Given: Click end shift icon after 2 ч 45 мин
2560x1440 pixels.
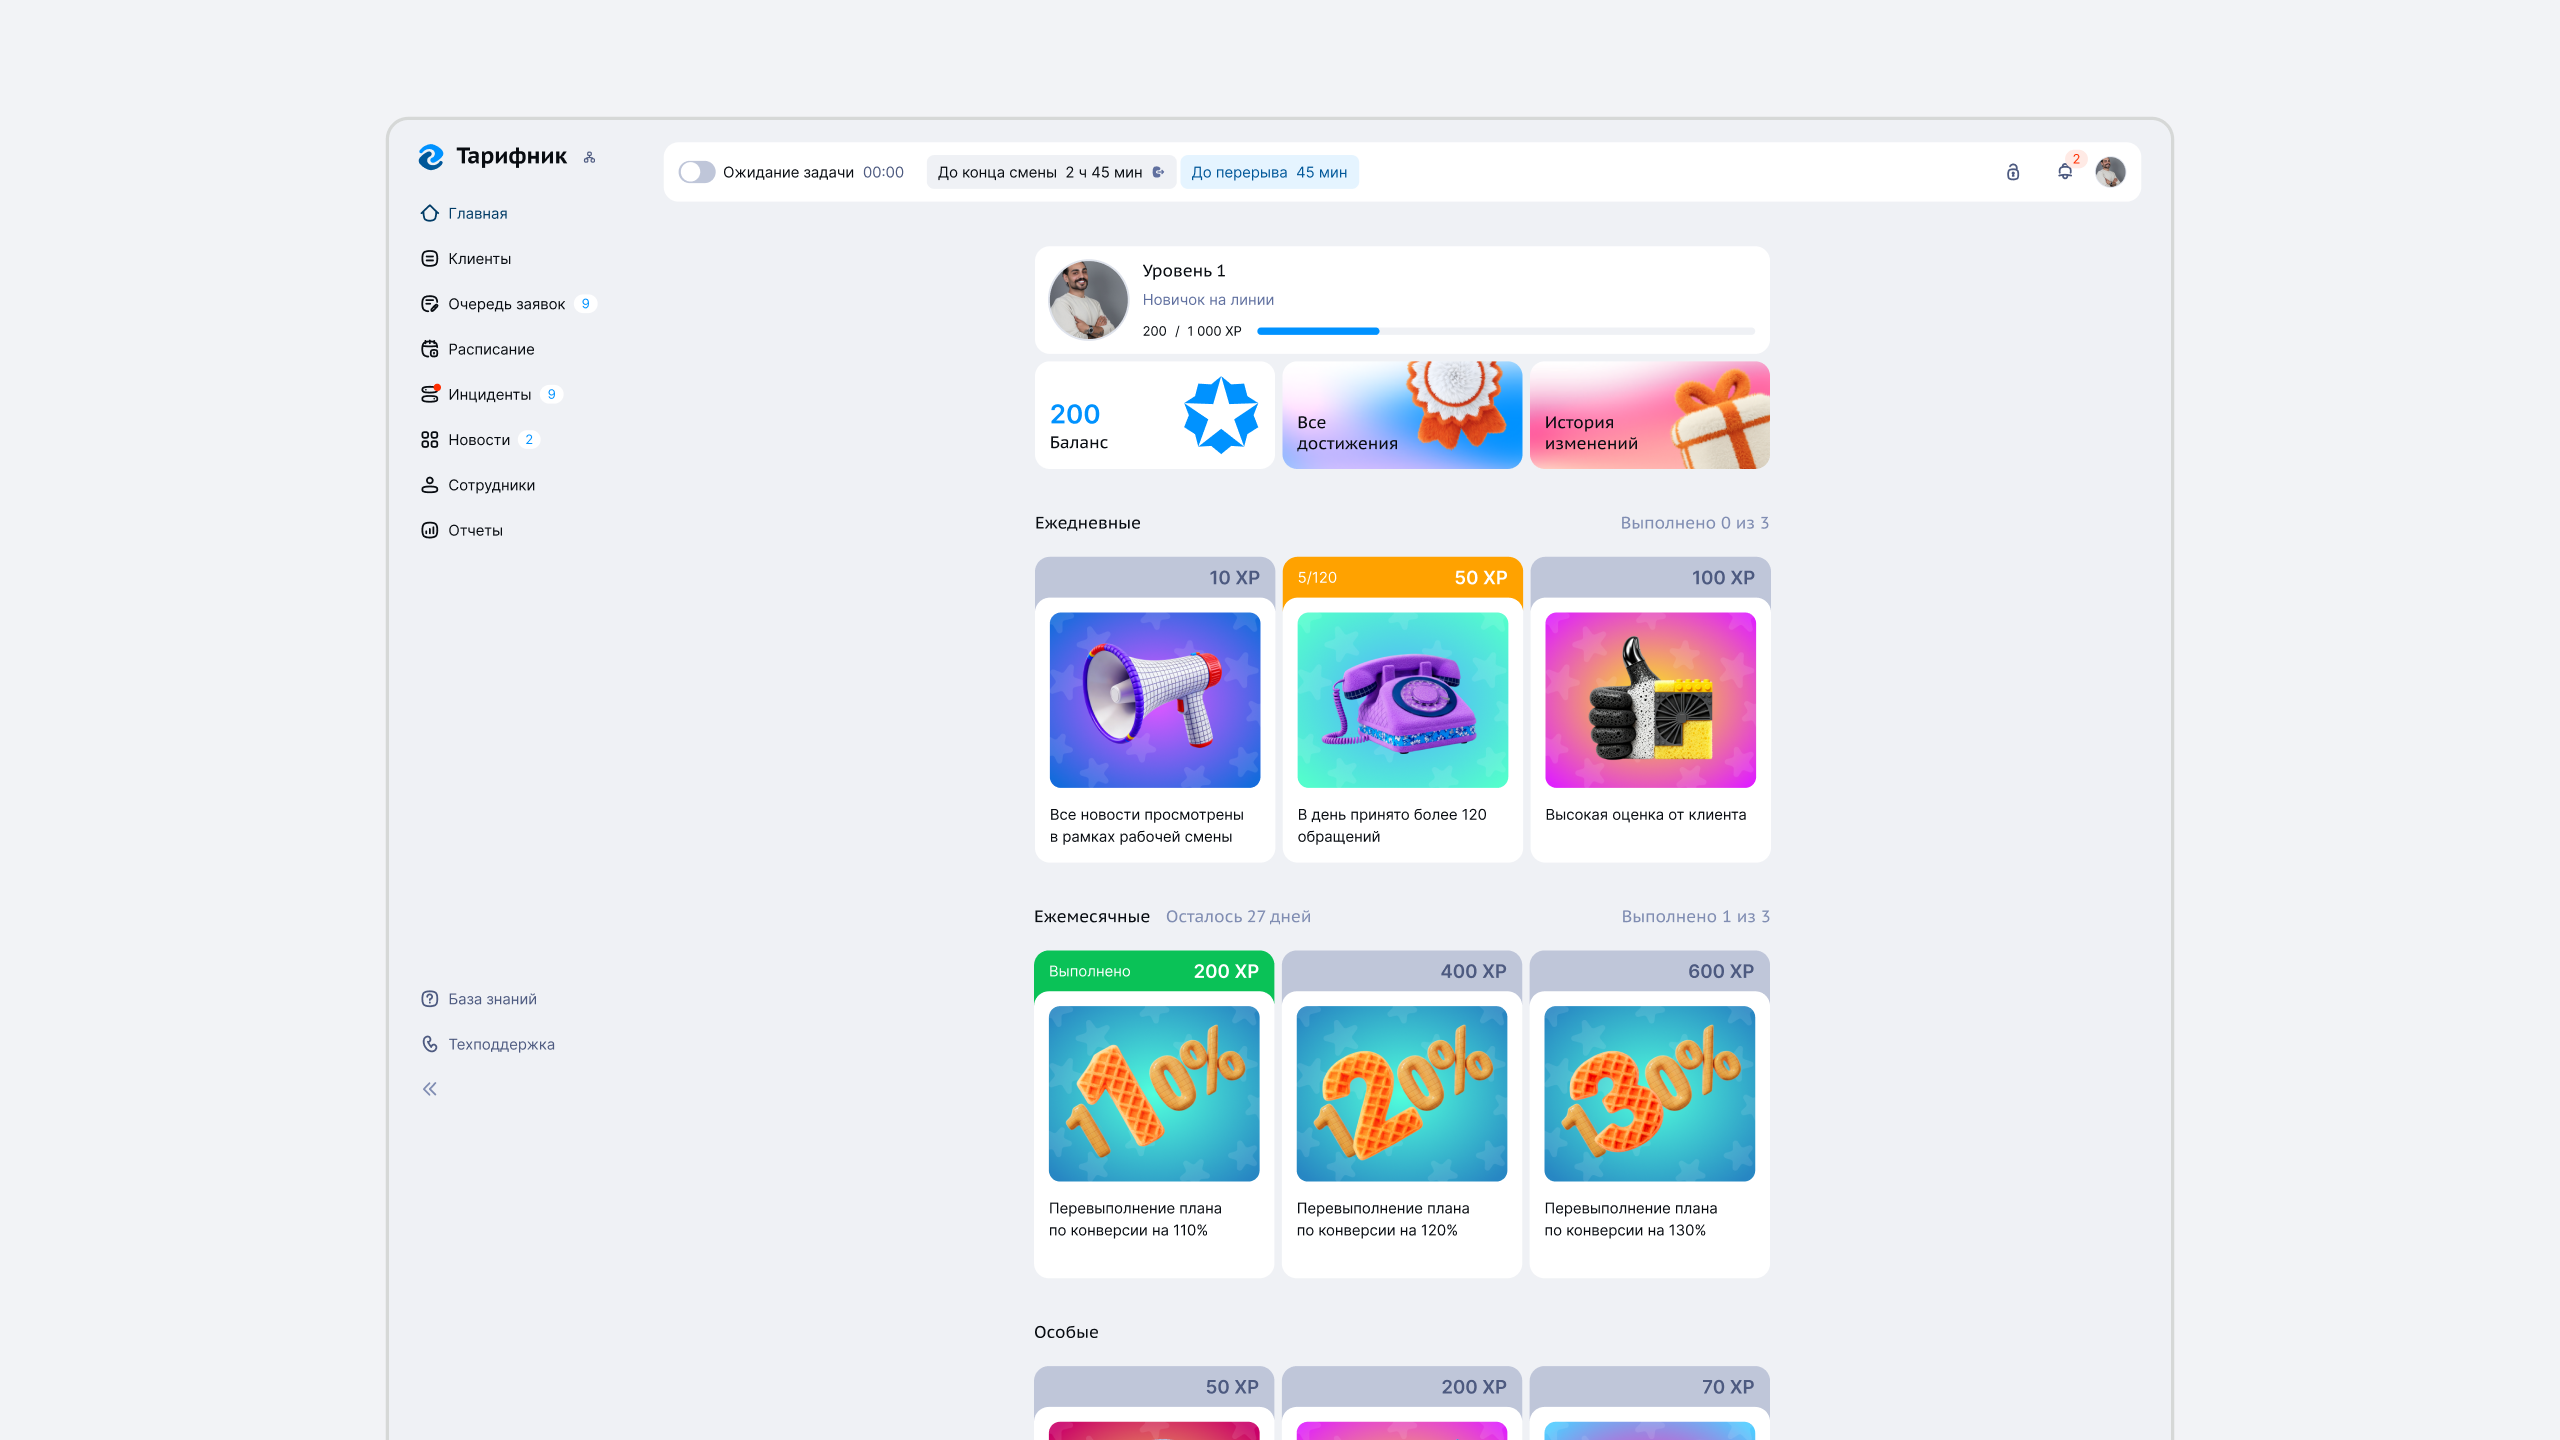Looking at the screenshot, I should pyautogui.click(x=1158, y=172).
